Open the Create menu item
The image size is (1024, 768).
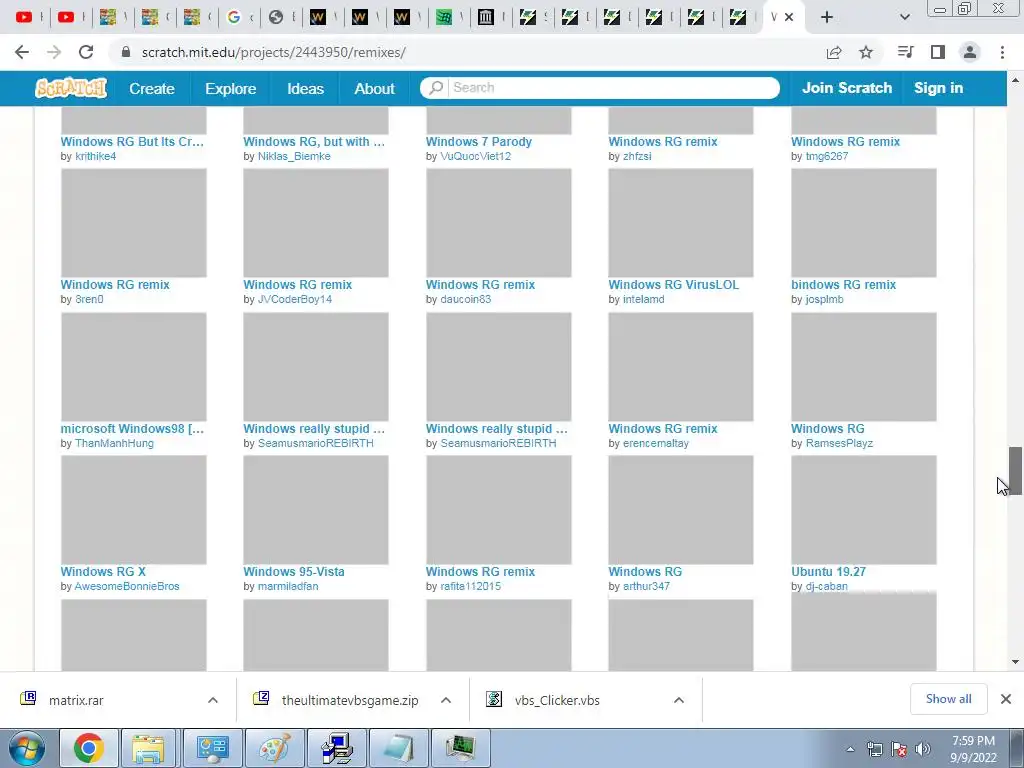coord(152,88)
